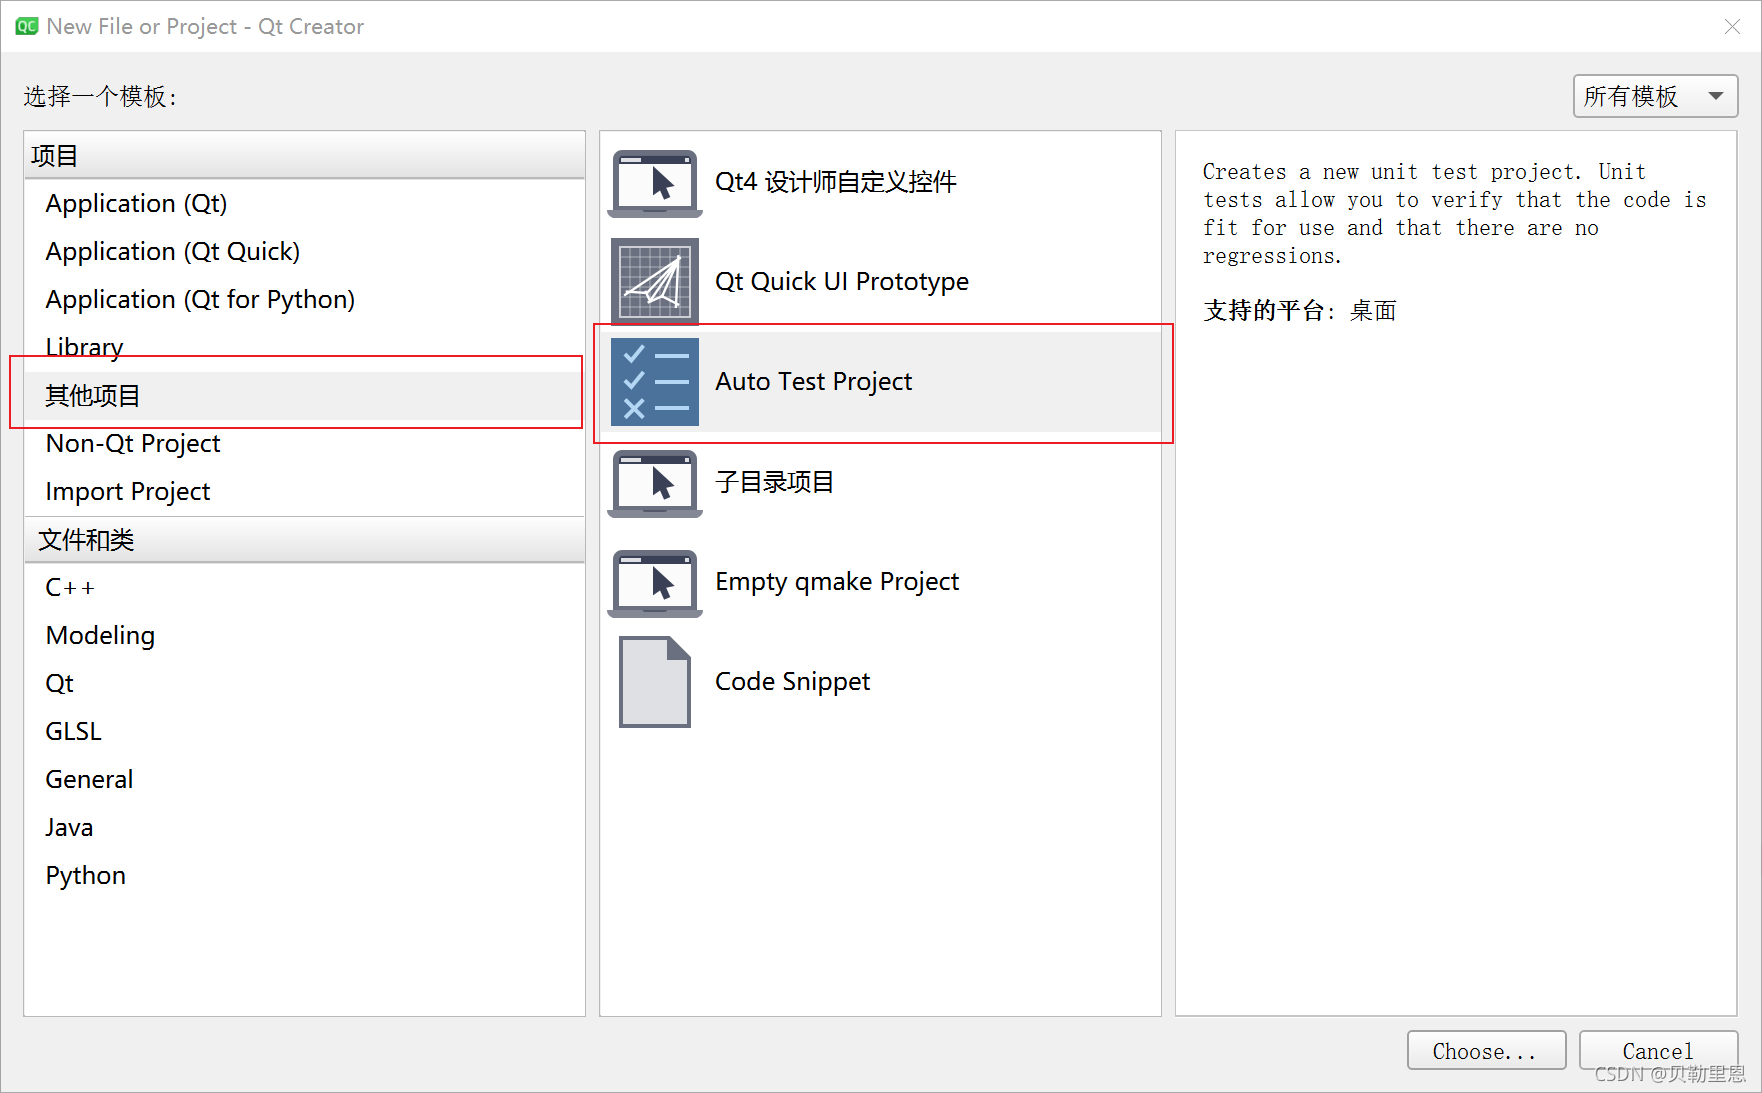The width and height of the screenshot is (1762, 1093).
Task: Open the 所有模板 filter dropdown
Action: tap(1655, 96)
